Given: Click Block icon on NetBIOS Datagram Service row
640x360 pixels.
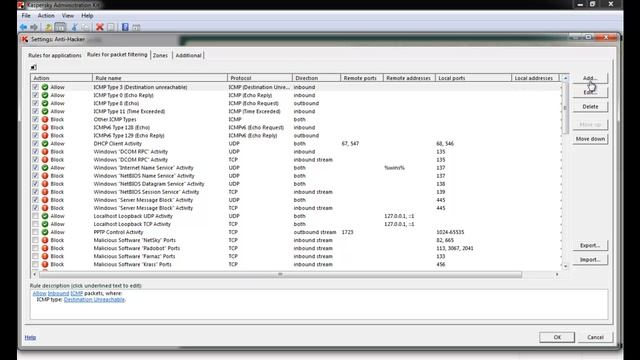Looking at the screenshot, I should coord(45,184).
